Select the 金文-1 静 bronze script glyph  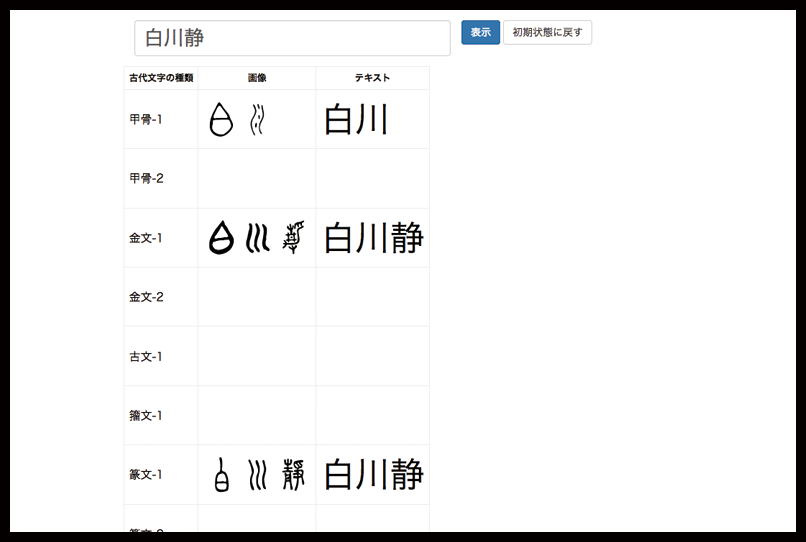(x=294, y=238)
